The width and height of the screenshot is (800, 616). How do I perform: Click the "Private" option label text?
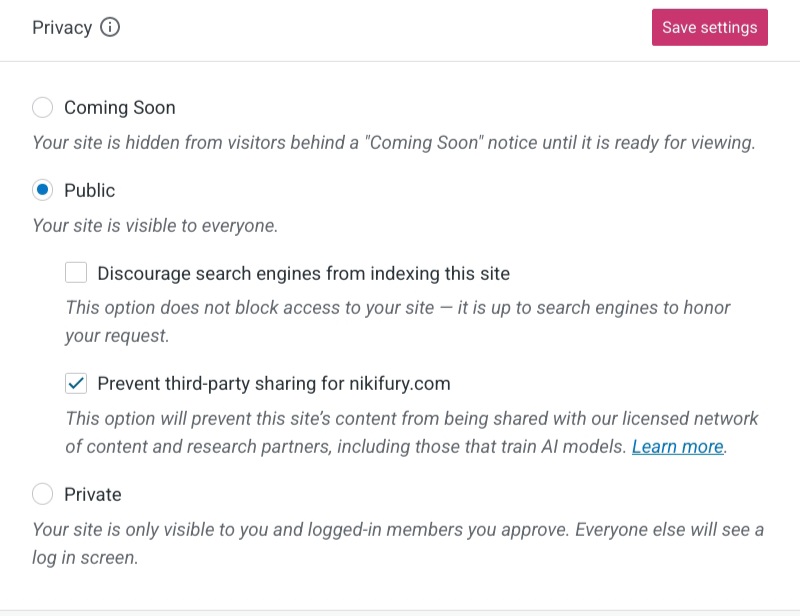tap(92, 494)
